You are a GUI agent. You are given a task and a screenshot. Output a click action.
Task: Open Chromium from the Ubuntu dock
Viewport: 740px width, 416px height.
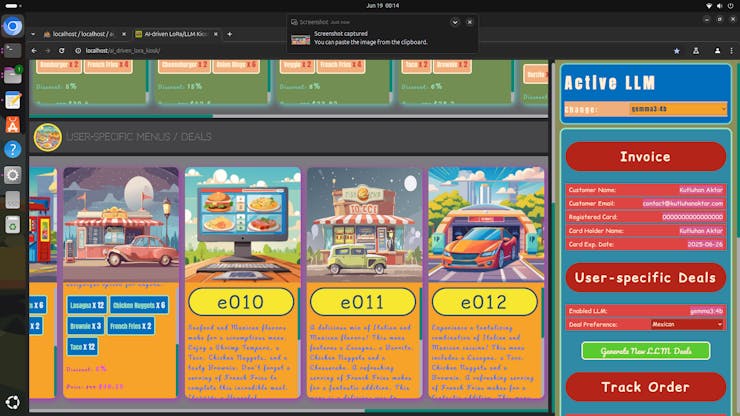click(x=13, y=26)
